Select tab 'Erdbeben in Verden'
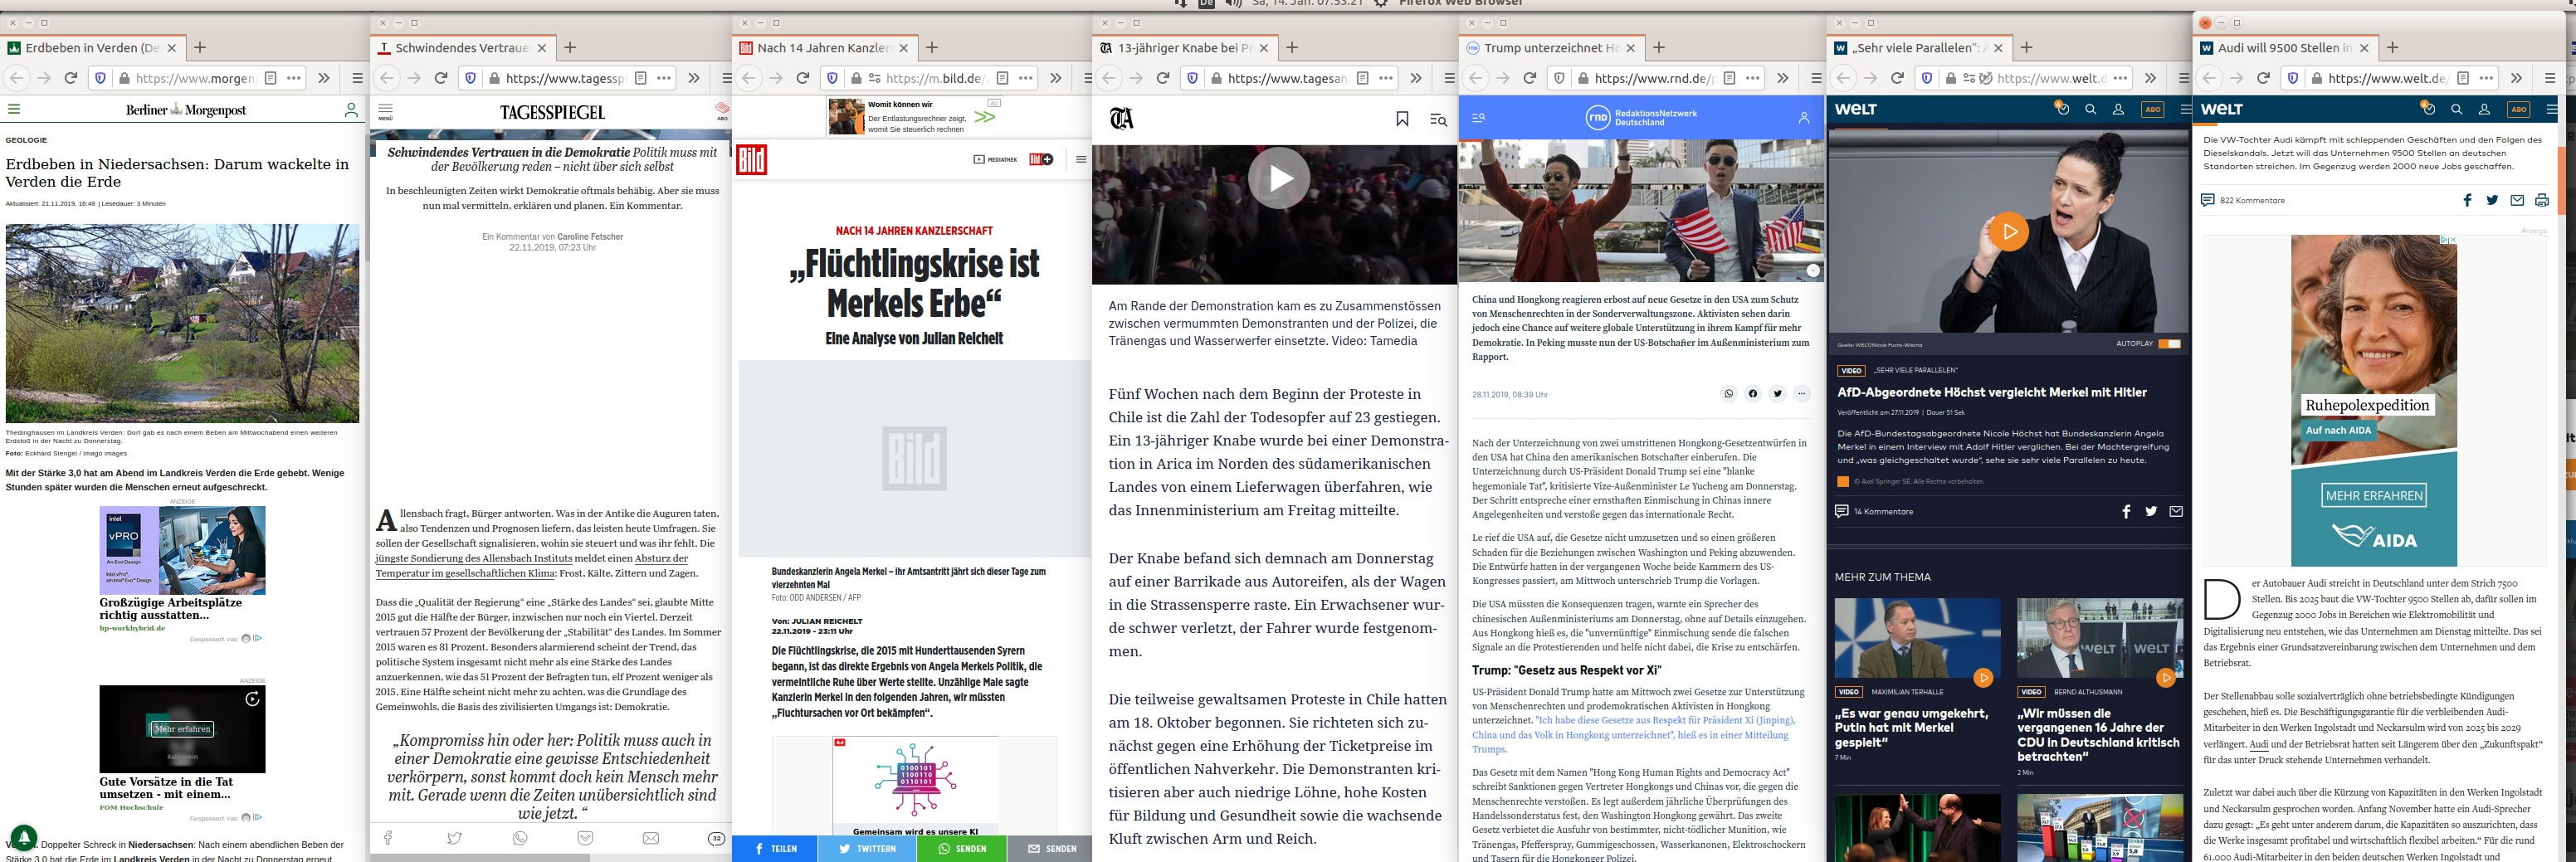Screen dimensions: 2576x862 (x=92, y=48)
